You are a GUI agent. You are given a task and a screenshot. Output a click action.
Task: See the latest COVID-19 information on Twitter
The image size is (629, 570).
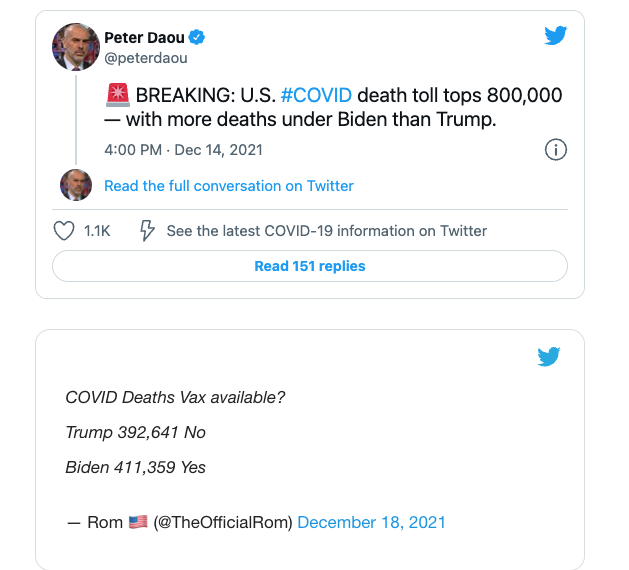point(327,231)
